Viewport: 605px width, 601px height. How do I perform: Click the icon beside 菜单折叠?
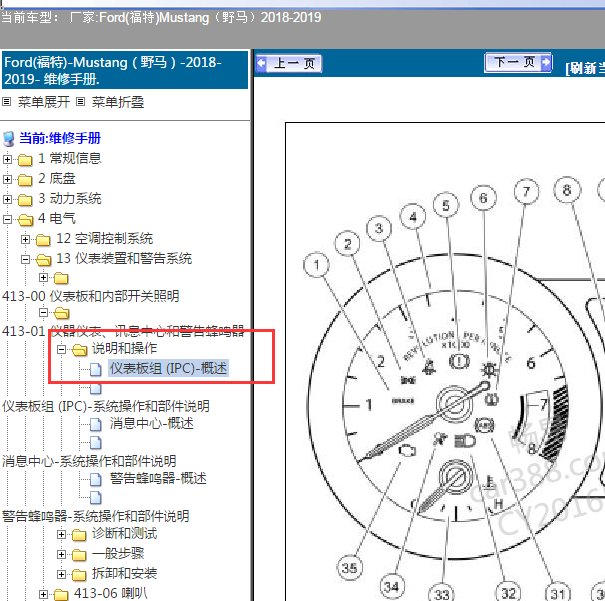80,102
